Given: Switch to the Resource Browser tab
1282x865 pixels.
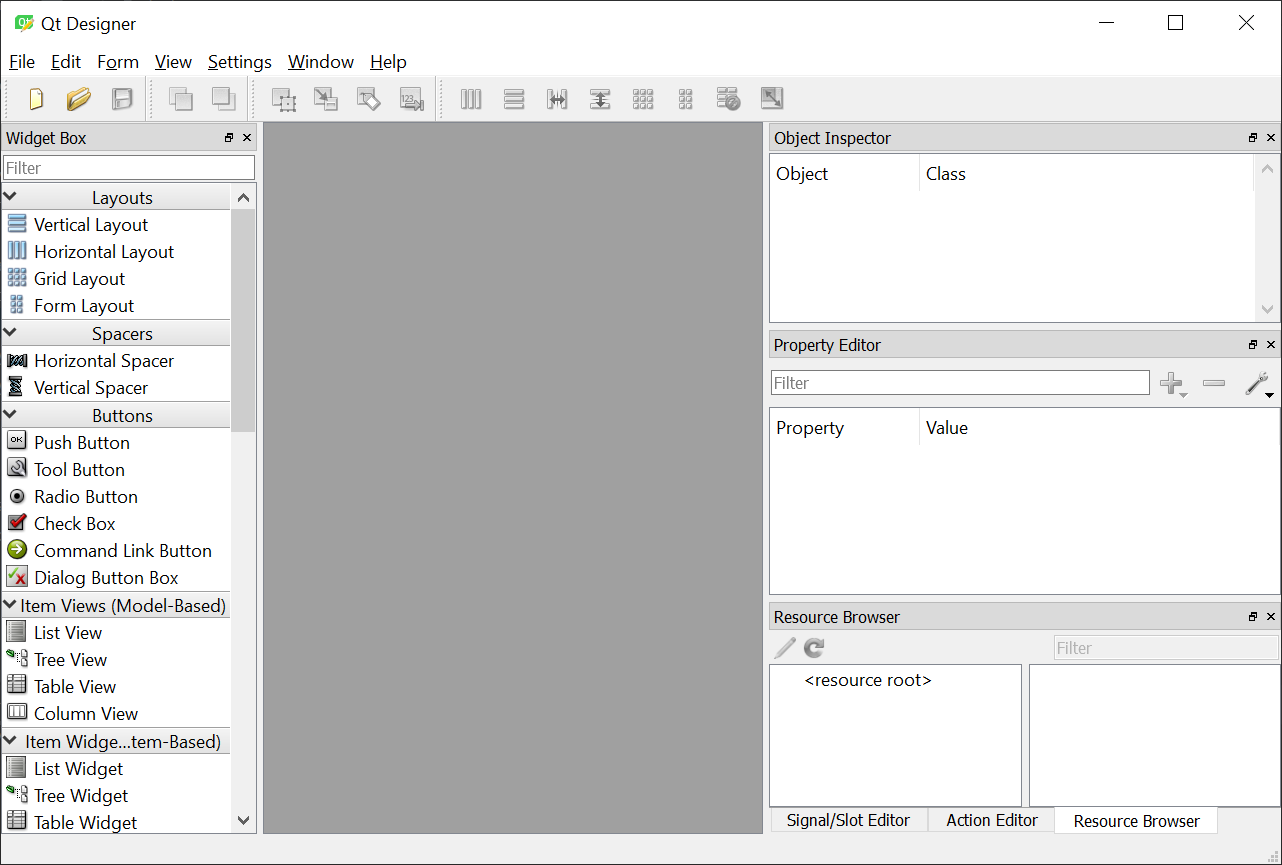Looking at the screenshot, I should [x=1136, y=821].
